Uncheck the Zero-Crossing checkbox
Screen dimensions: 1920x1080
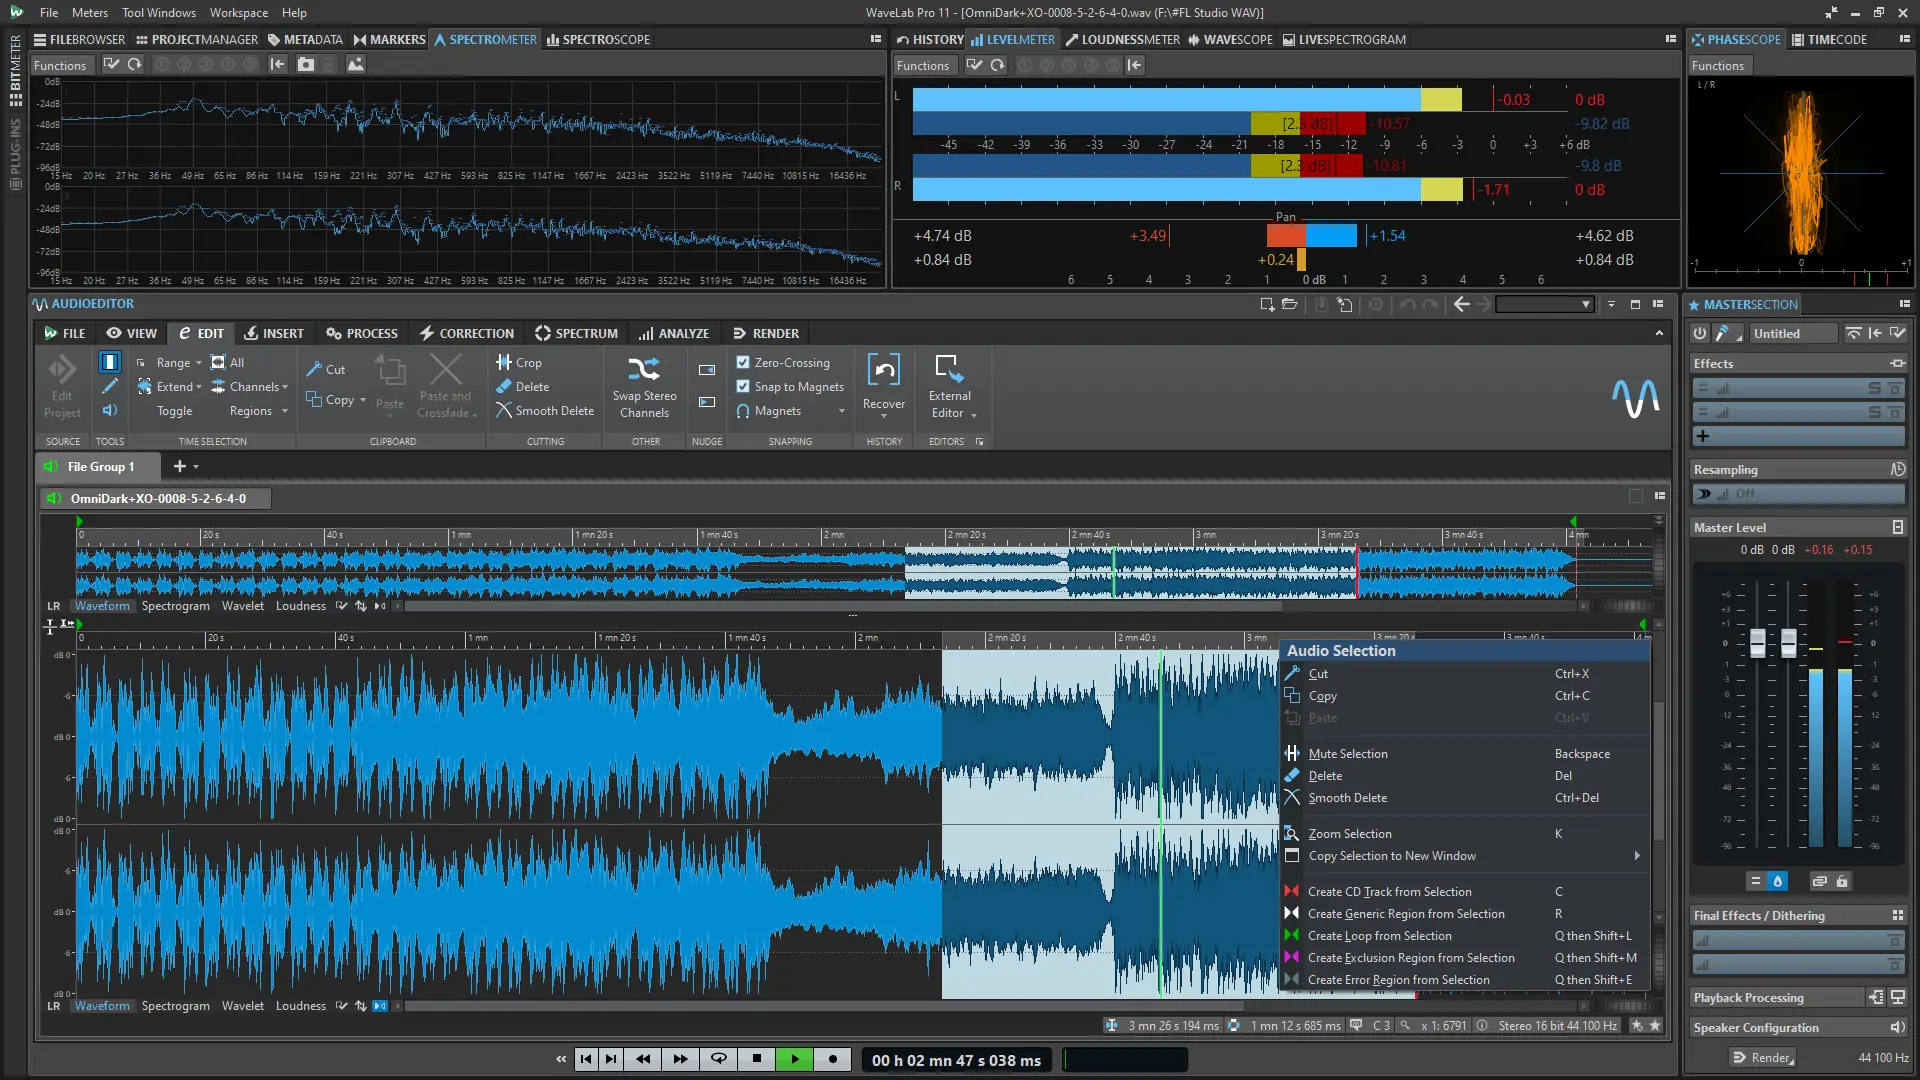743,363
